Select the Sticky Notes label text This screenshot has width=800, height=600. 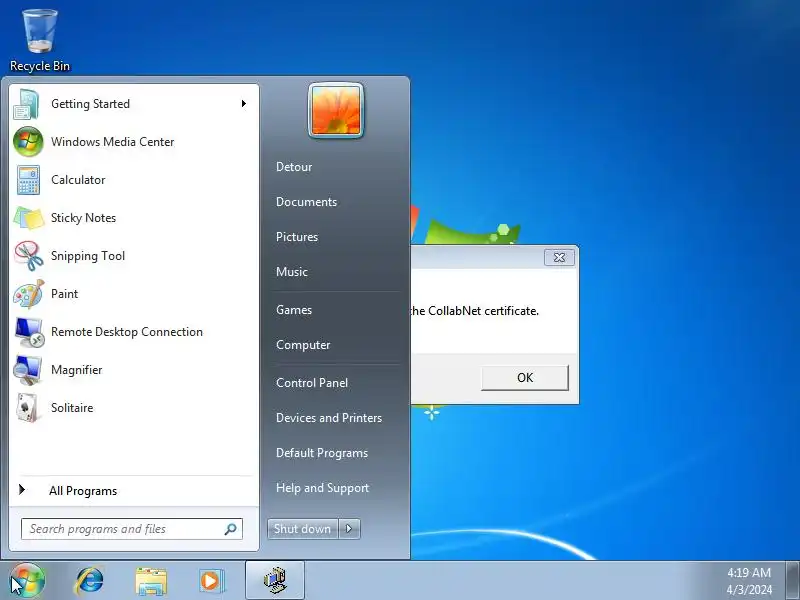(x=83, y=218)
